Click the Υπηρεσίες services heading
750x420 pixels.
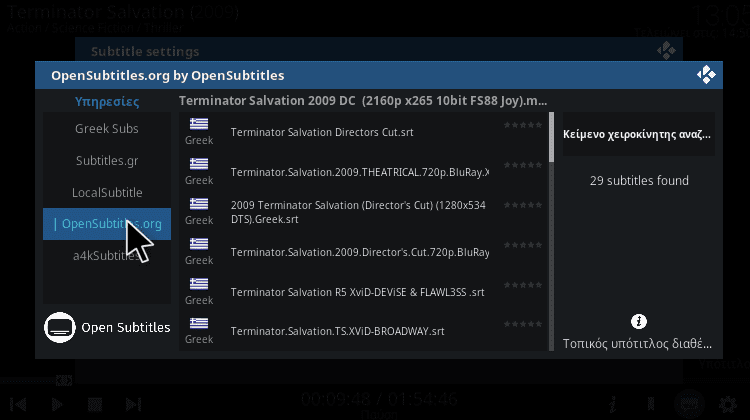pyautogui.click(x=107, y=102)
